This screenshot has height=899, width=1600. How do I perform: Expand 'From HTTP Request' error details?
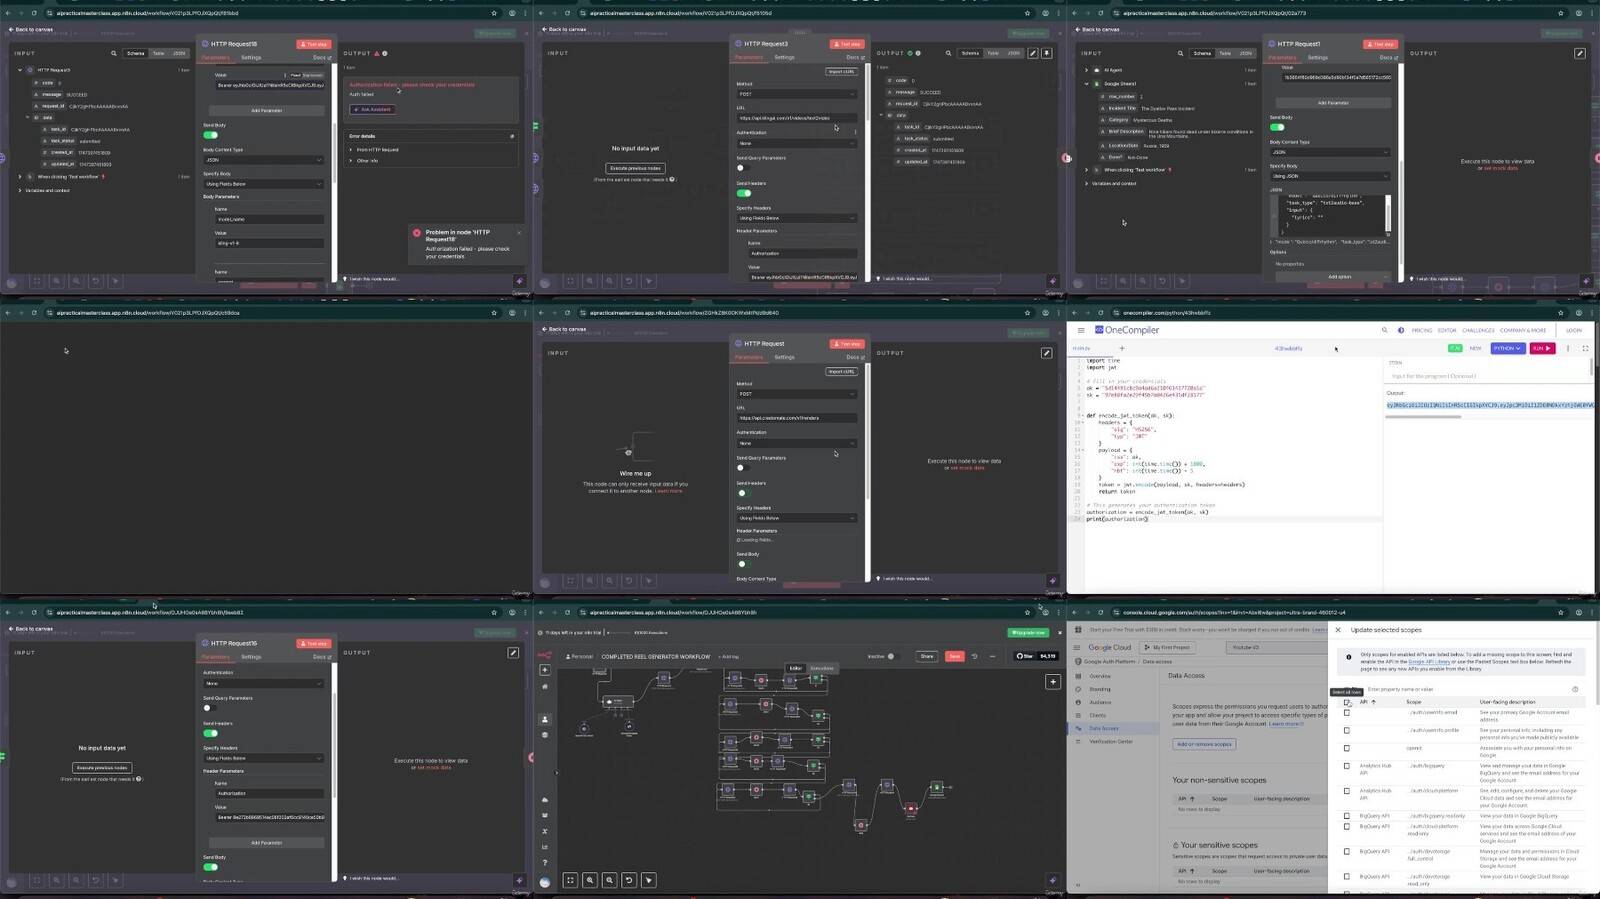pos(351,149)
